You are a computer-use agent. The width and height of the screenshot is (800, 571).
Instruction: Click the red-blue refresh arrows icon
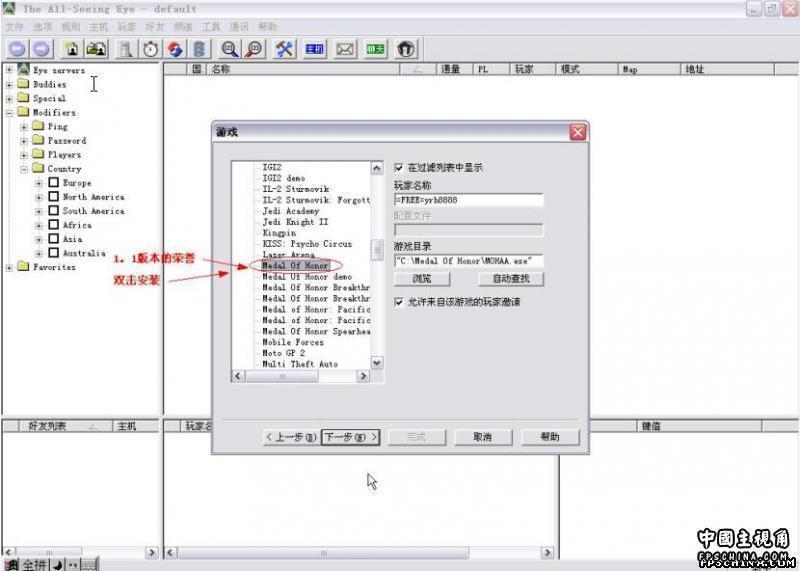pyautogui.click(x=175, y=49)
